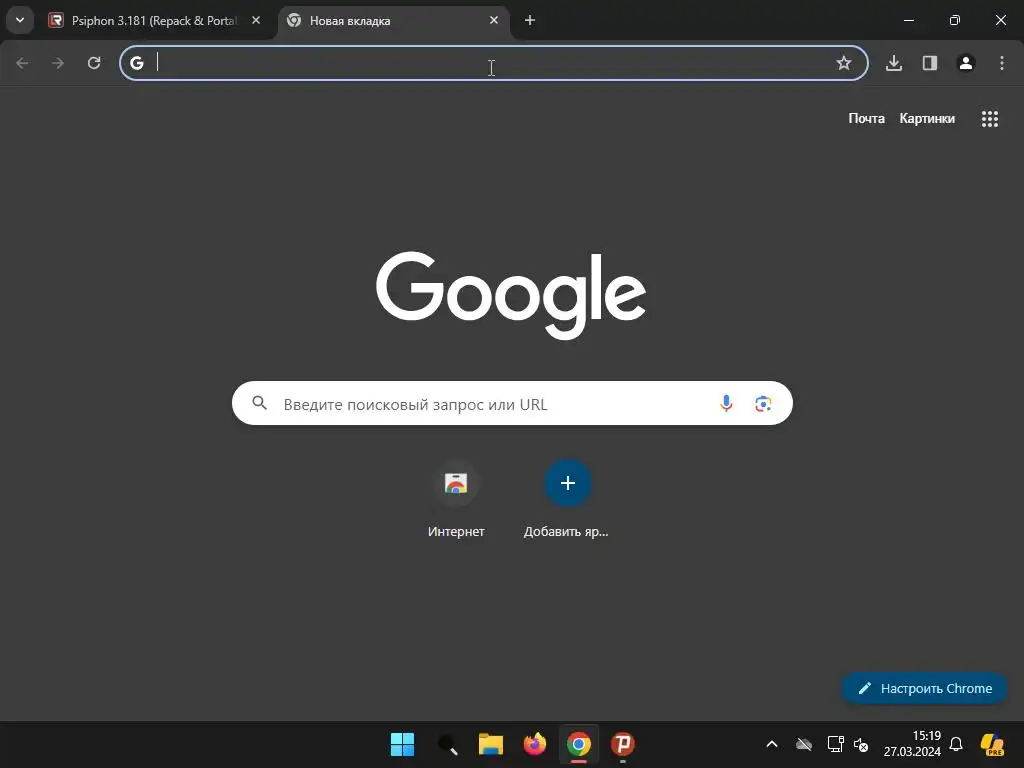
Task: Minimize the Chrome window
Action: click(908, 20)
